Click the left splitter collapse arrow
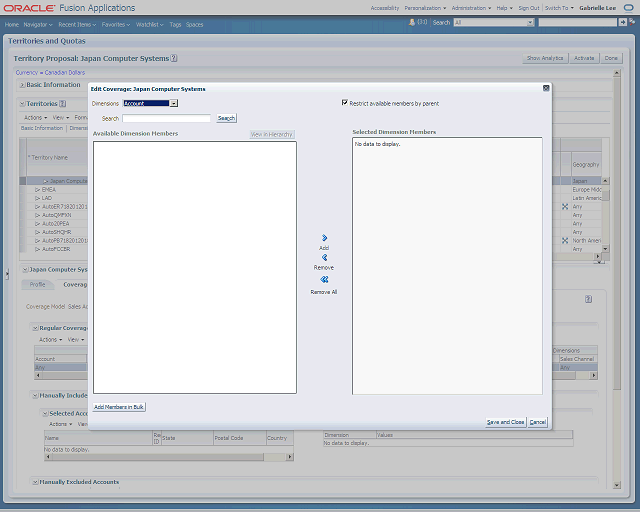The width and height of the screenshot is (640, 512). [7, 274]
